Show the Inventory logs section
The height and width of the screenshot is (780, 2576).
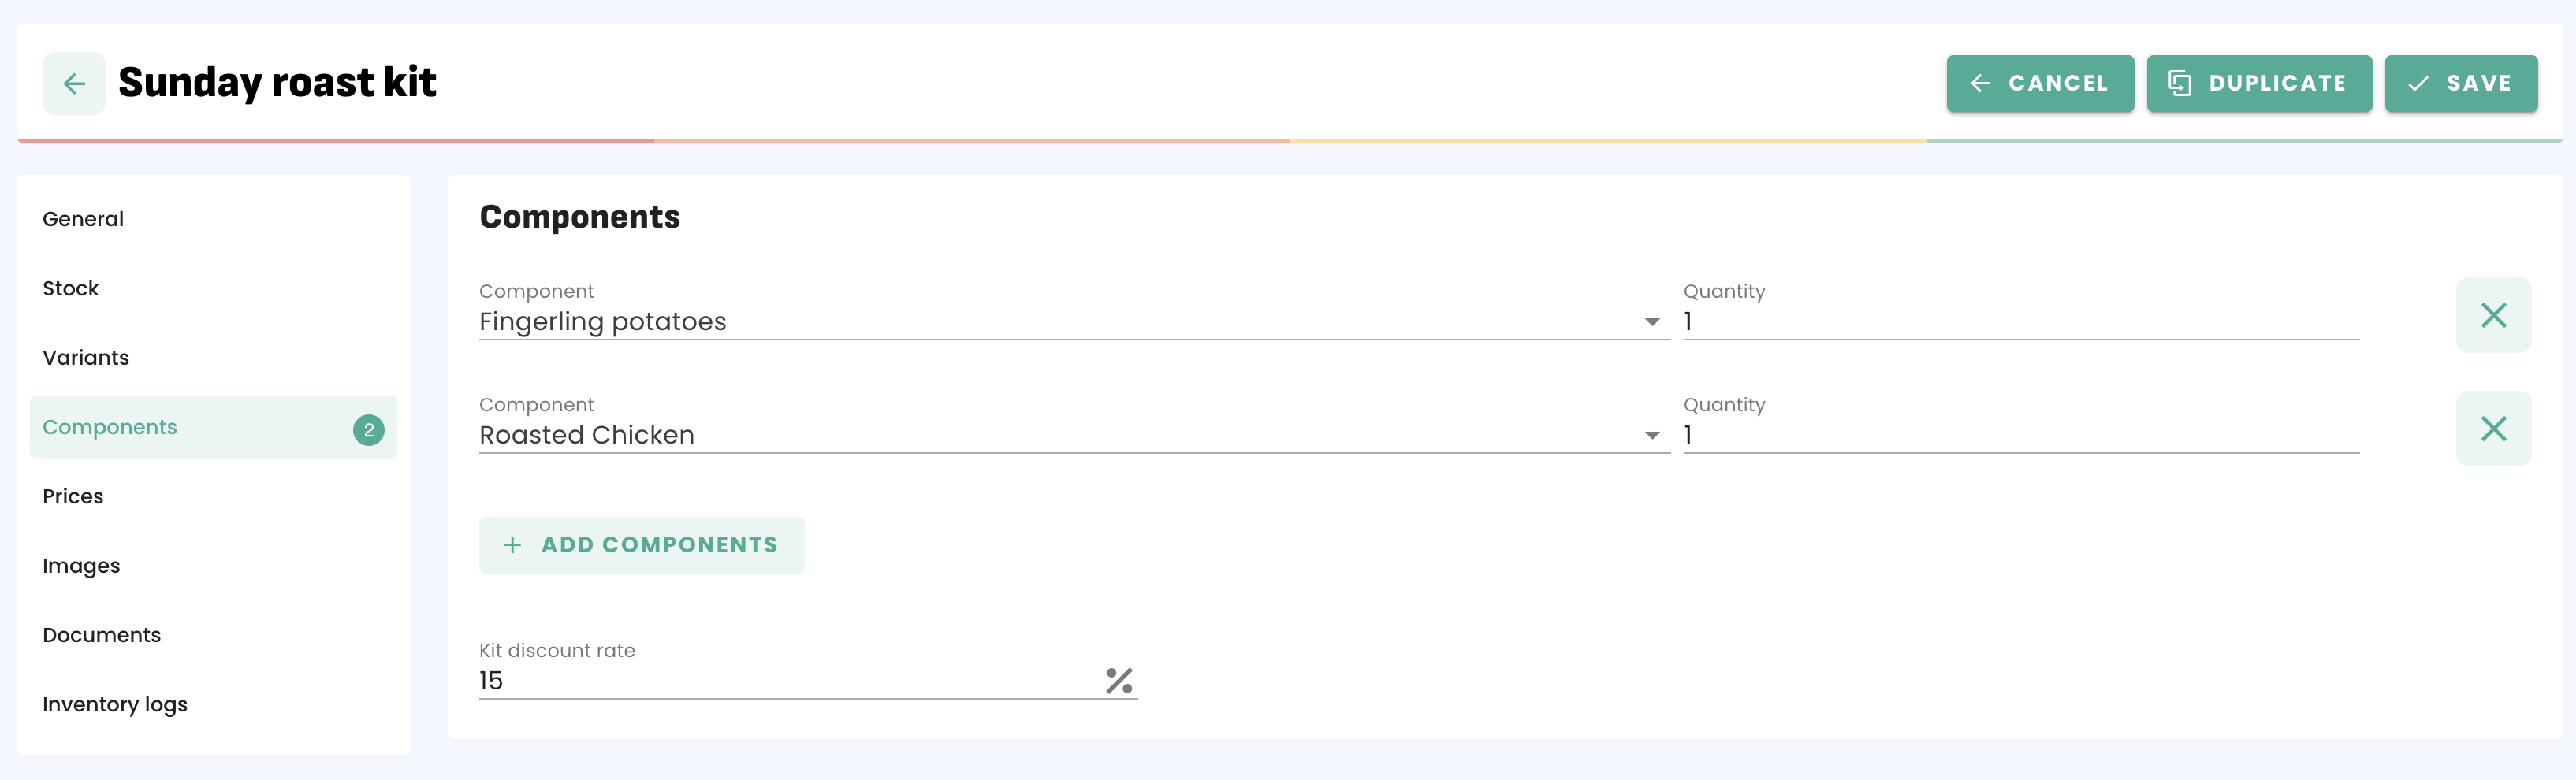115,705
